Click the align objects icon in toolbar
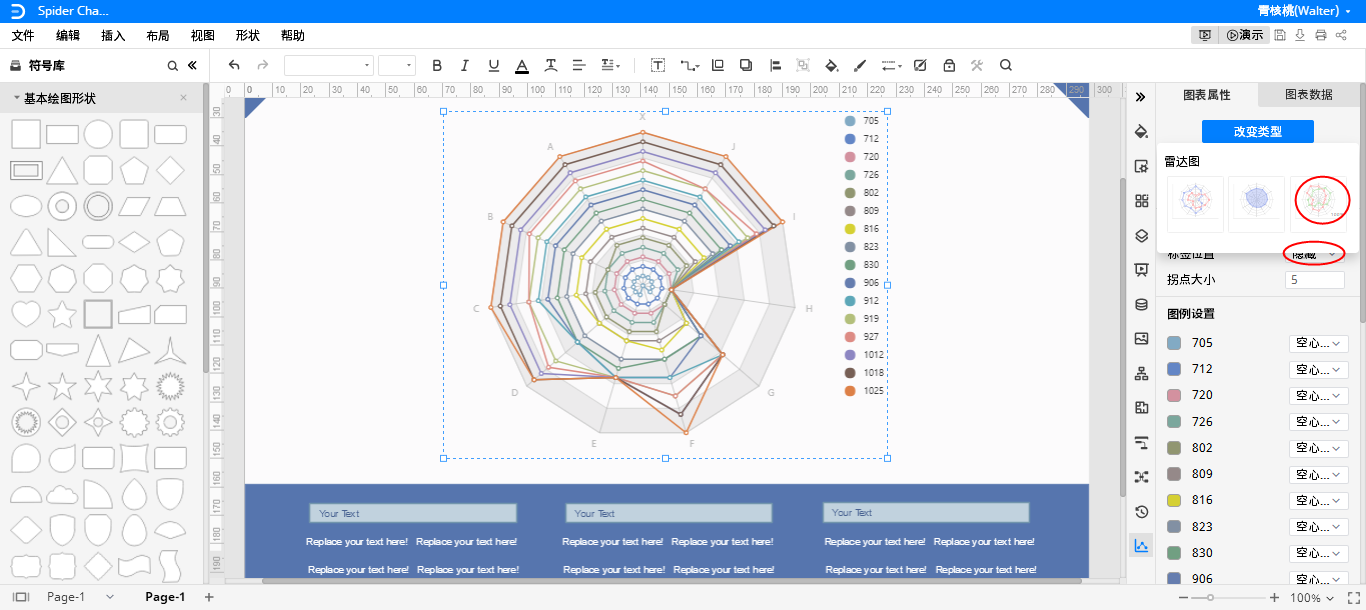 click(x=775, y=65)
